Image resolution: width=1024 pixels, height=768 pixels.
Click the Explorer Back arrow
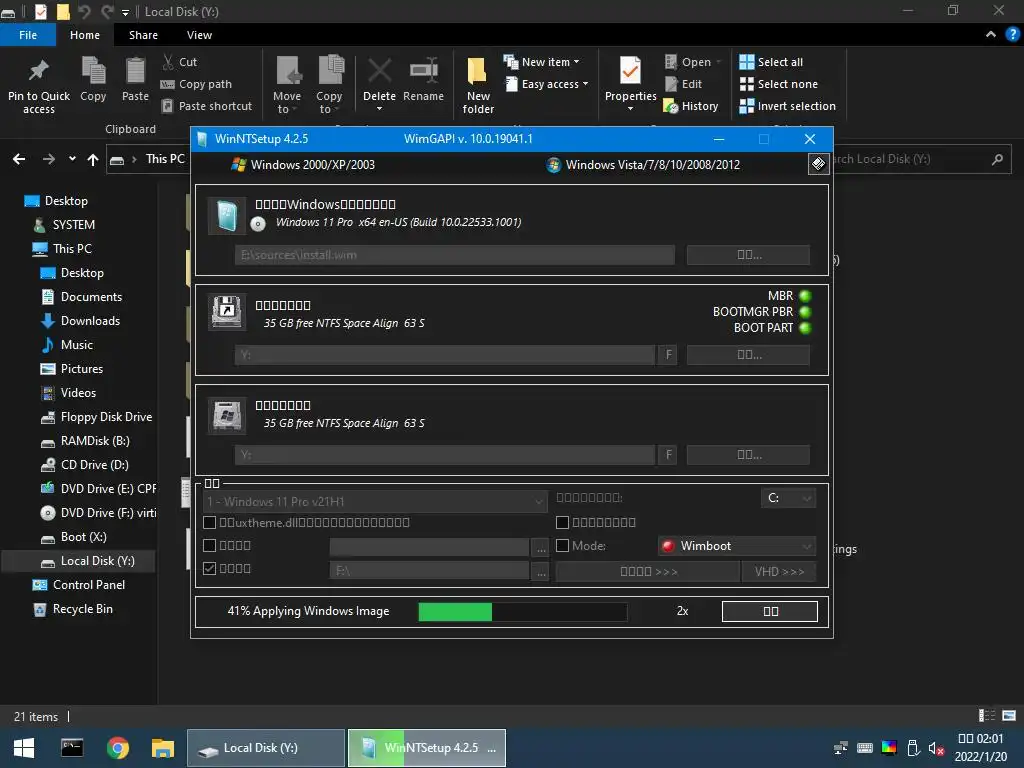tap(19, 159)
